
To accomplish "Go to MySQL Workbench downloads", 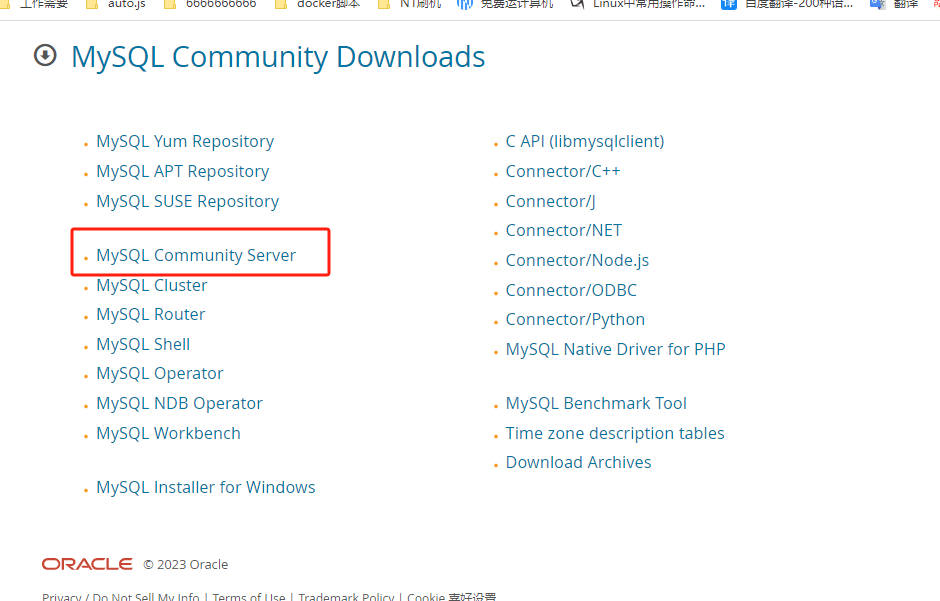I will pyautogui.click(x=168, y=433).
